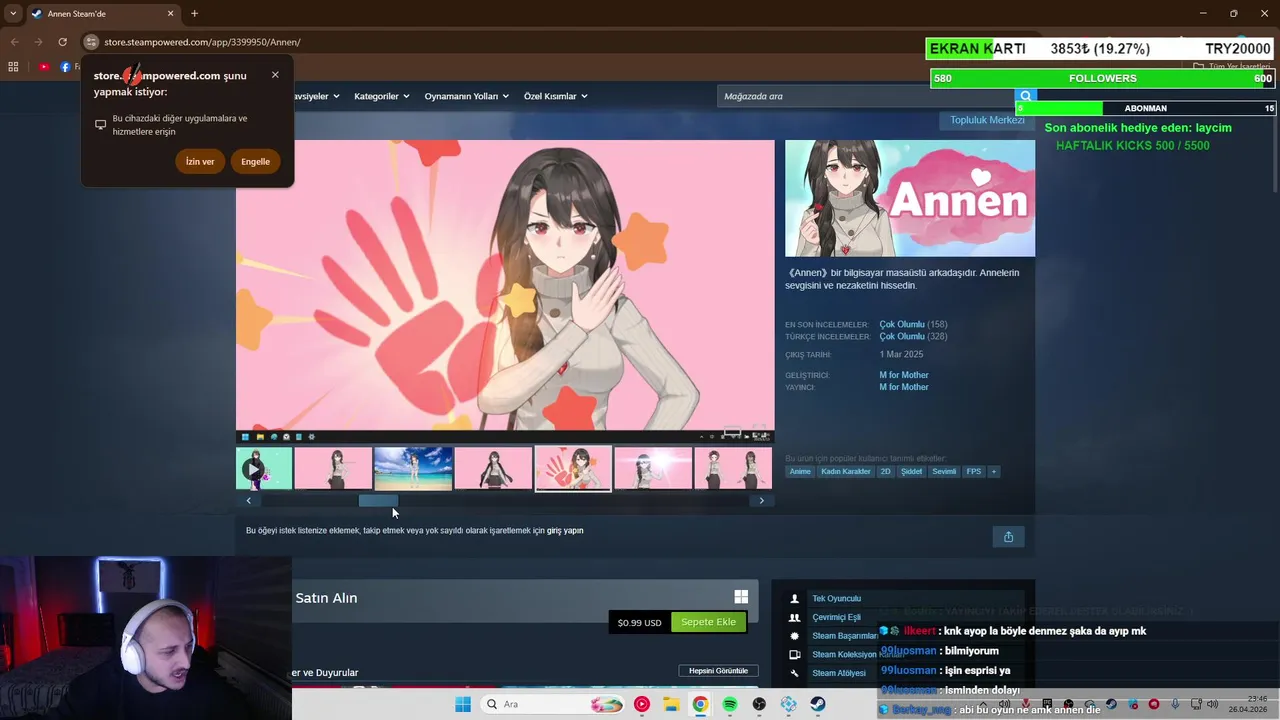Viewport: 1280px width, 720px height.
Task: Open the Çevrimiçi Eşli feature link
Action: pos(836,617)
